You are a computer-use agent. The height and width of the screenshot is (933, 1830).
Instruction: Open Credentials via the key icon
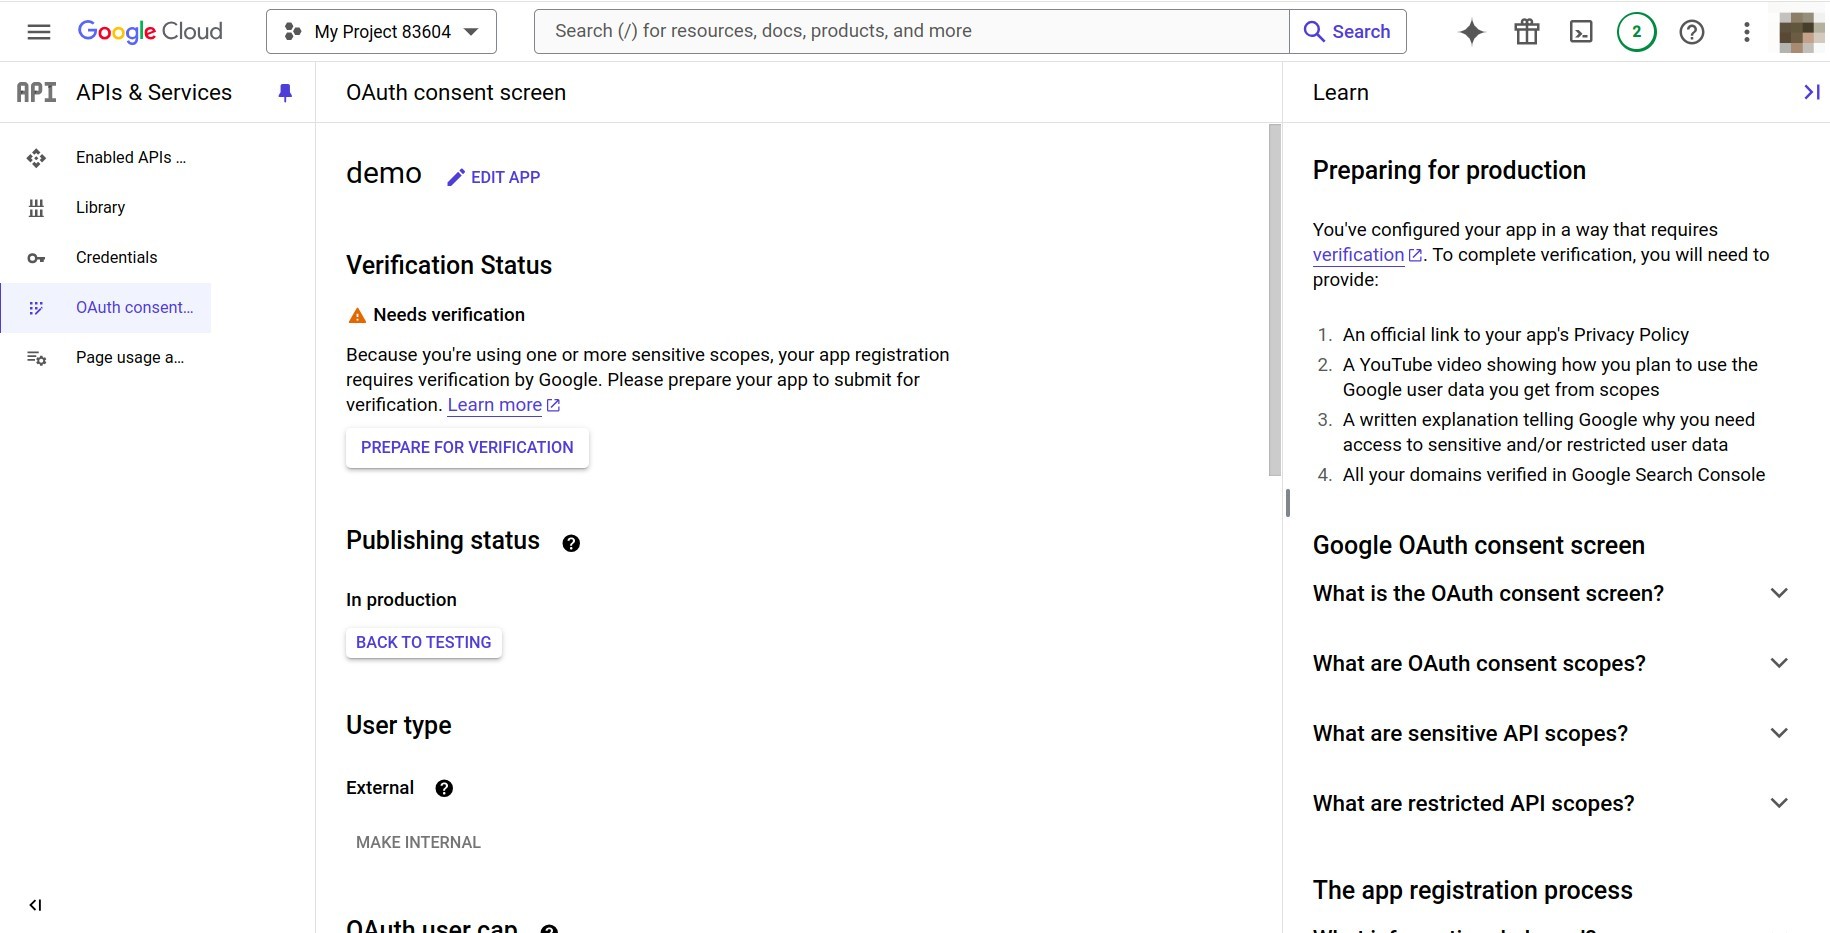[x=36, y=258]
